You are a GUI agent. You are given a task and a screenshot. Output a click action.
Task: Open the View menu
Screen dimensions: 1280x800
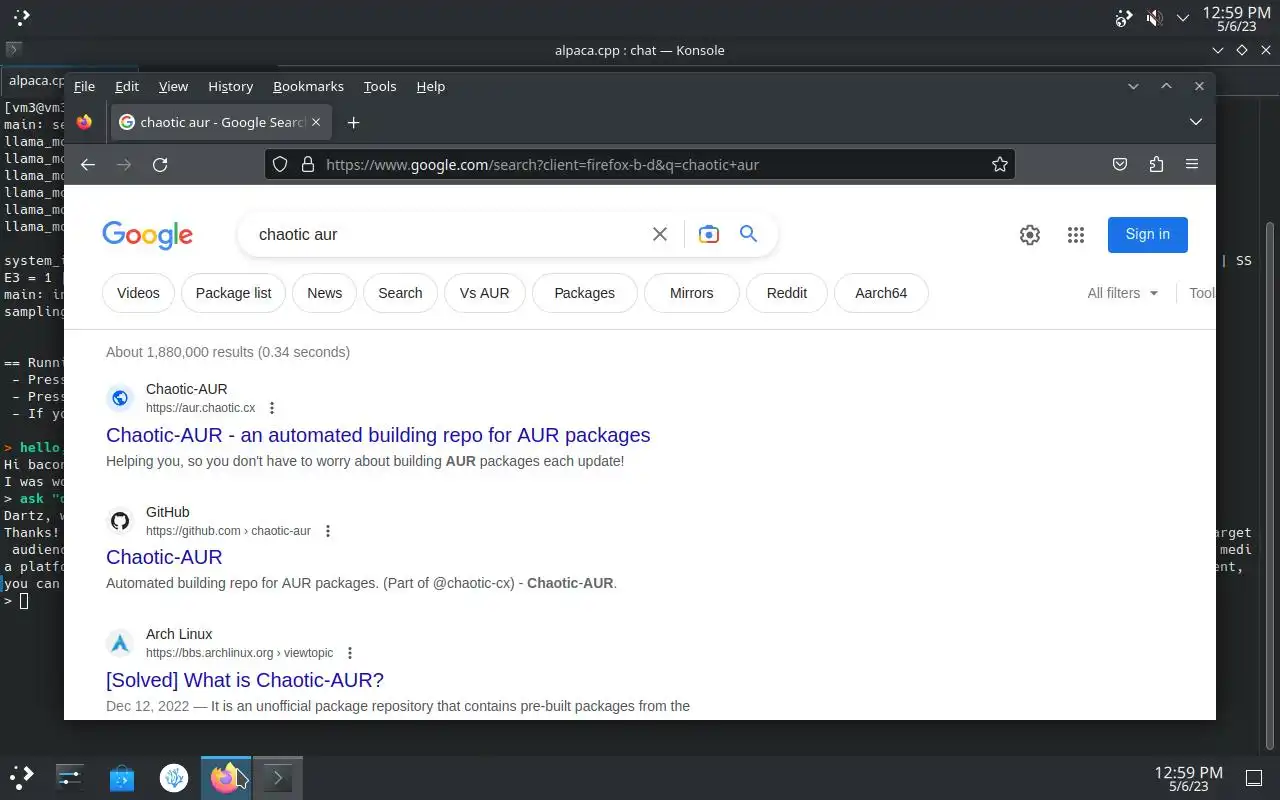(x=173, y=86)
